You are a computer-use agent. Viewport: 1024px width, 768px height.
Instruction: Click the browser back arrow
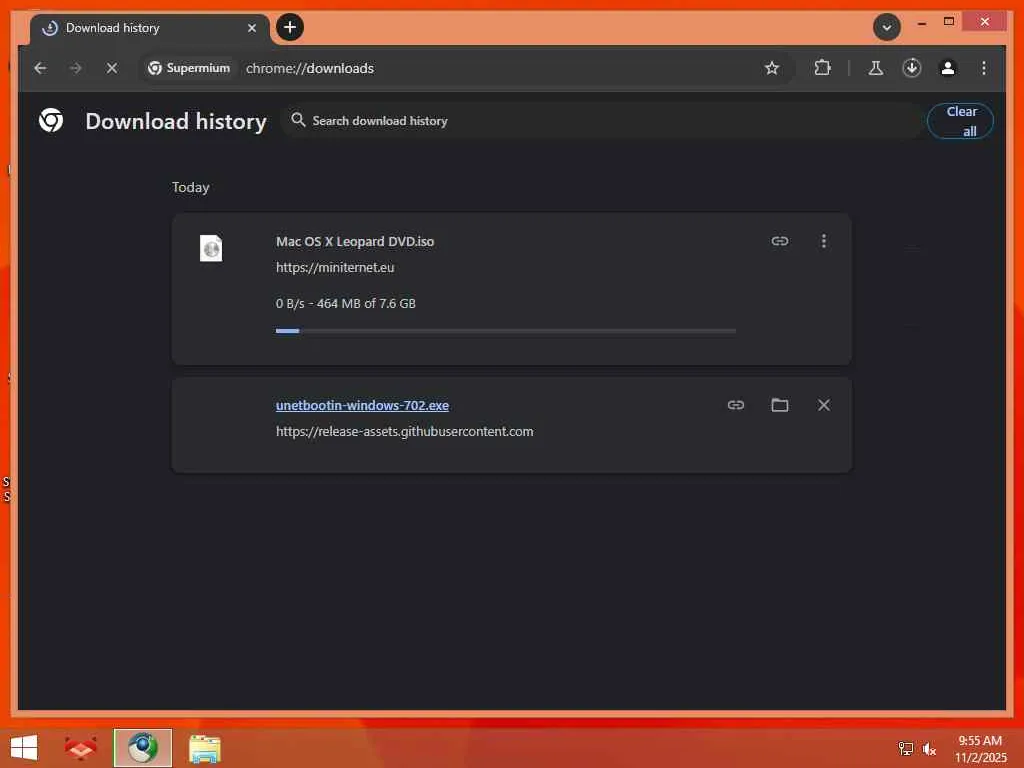click(x=40, y=68)
